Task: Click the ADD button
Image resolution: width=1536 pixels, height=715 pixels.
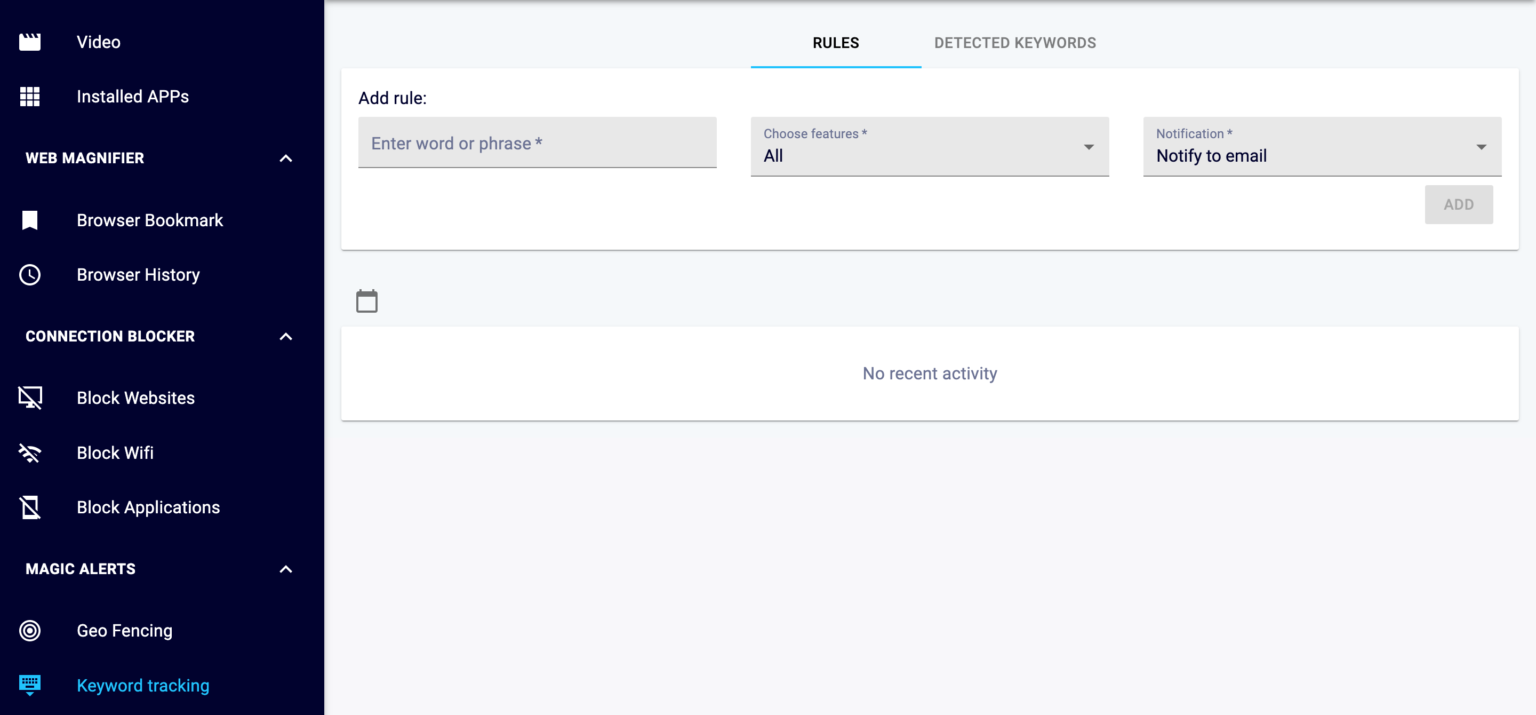Action: [x=1459, y=204]
